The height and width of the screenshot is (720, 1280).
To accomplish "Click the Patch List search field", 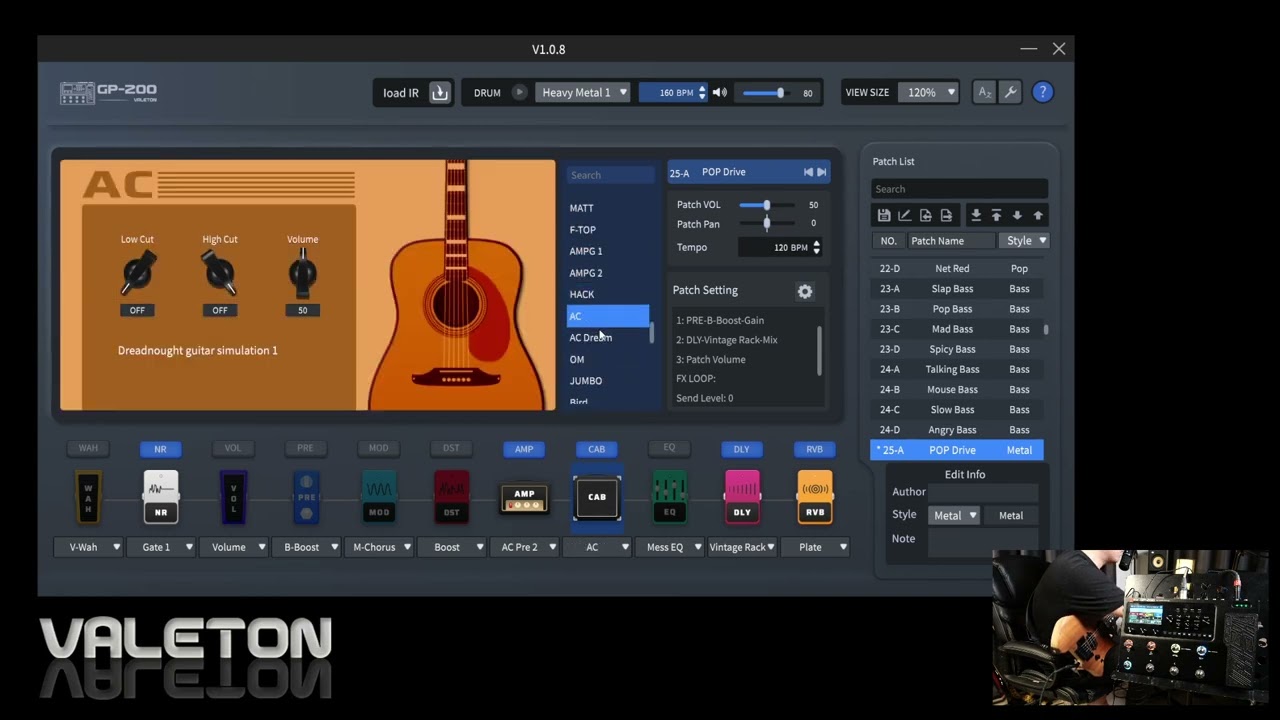I will point(959,189).
